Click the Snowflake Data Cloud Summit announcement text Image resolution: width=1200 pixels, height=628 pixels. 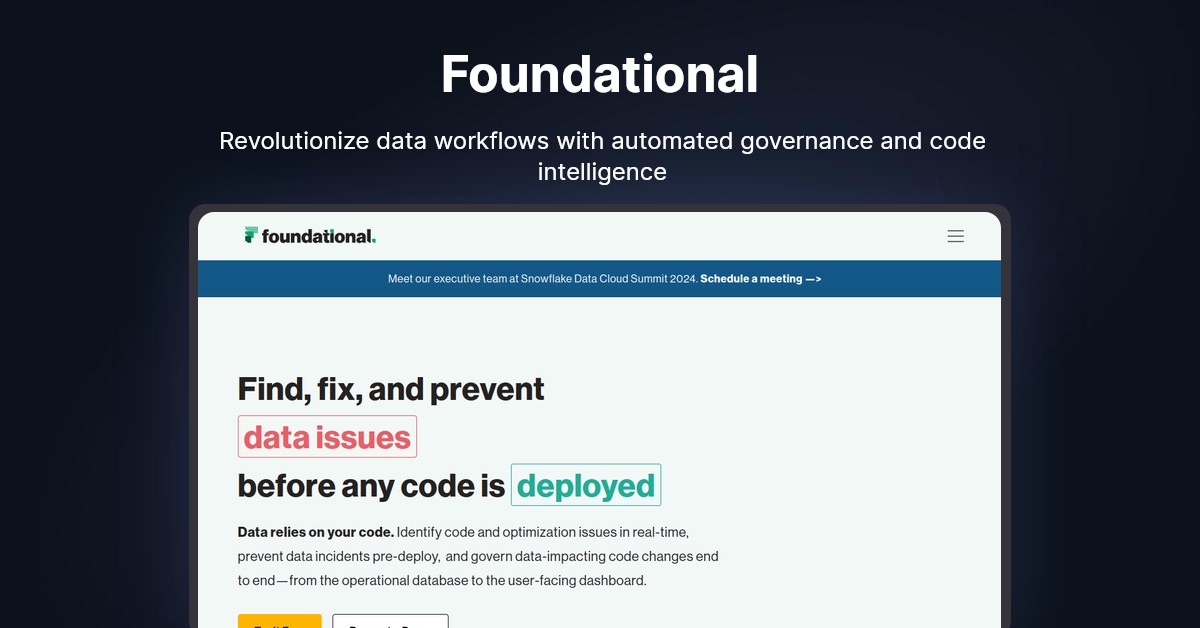[543, 279]
